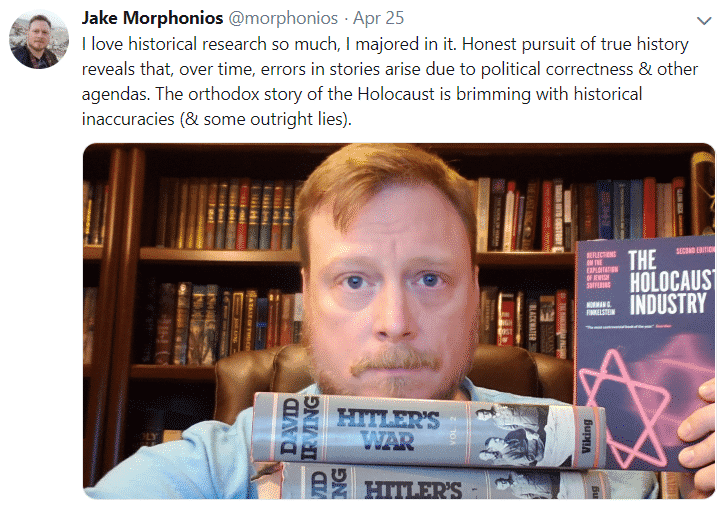Click The Holocaust Industry book title in photo
The height and width of the screenshot is (511, 721).
pyautogui.click(x=670, y=283)
